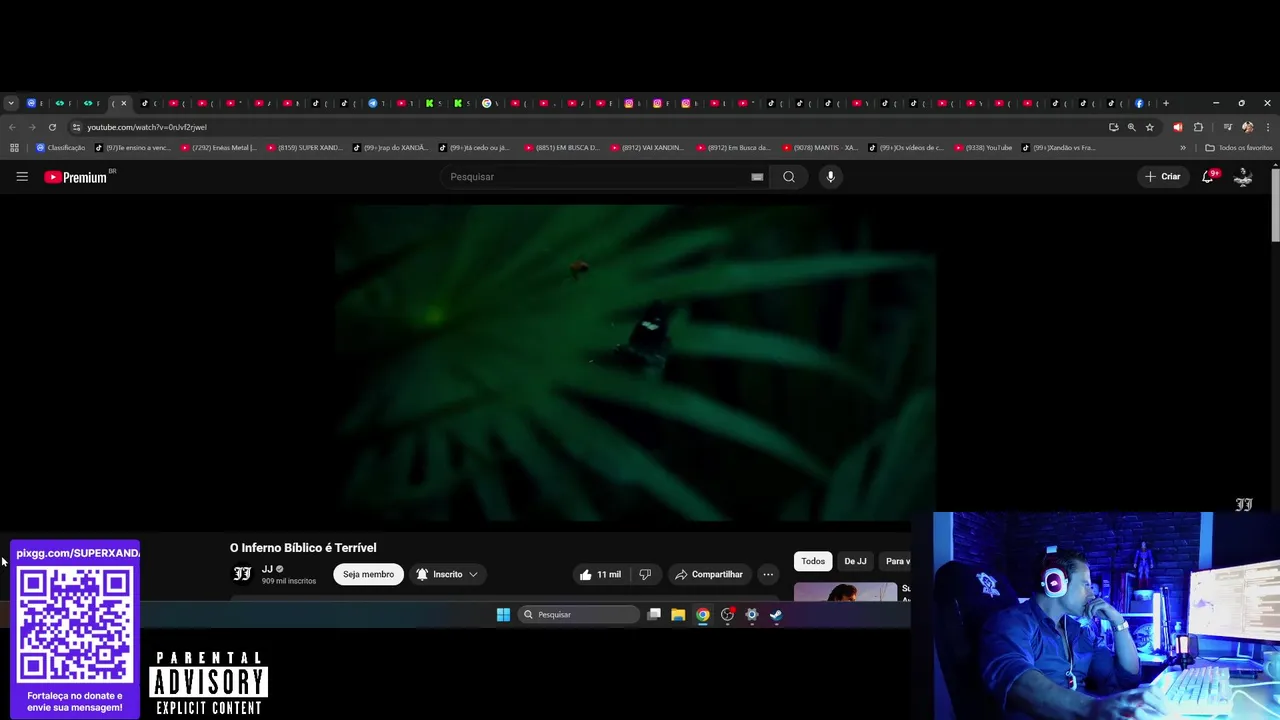Open the YouTube guide hamburger menu
1280x720 pixels.
(22, 177)
